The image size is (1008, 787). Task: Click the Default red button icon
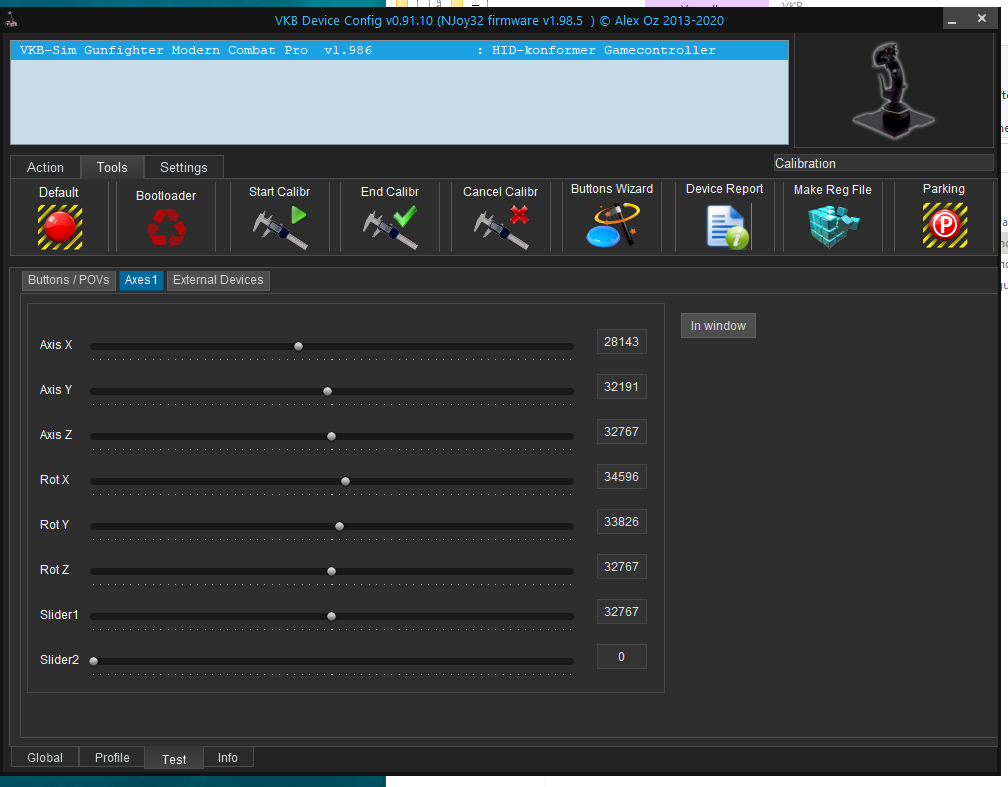pyautogui.click(x=60, y=227)
